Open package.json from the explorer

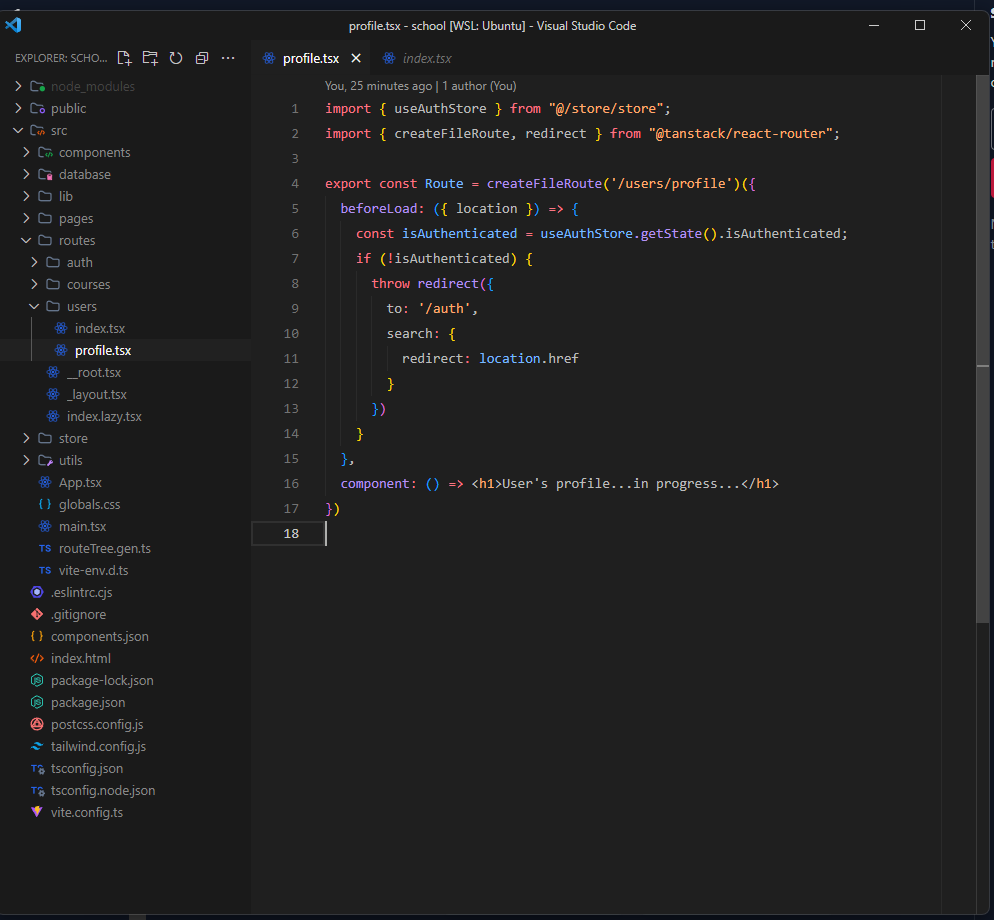point(88,702)
